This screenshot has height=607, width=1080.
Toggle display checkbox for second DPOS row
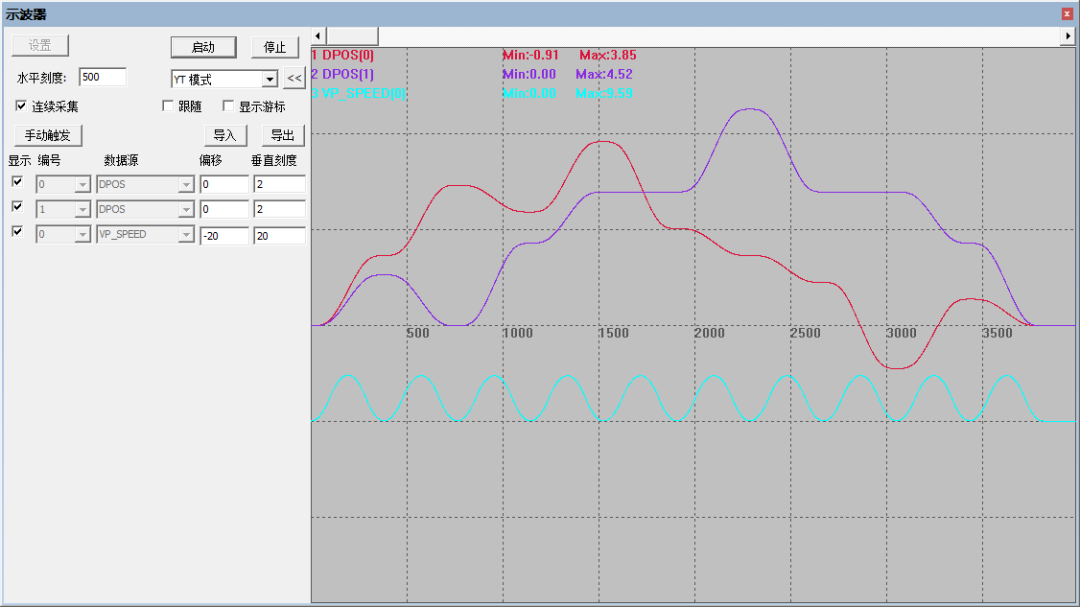18,207
